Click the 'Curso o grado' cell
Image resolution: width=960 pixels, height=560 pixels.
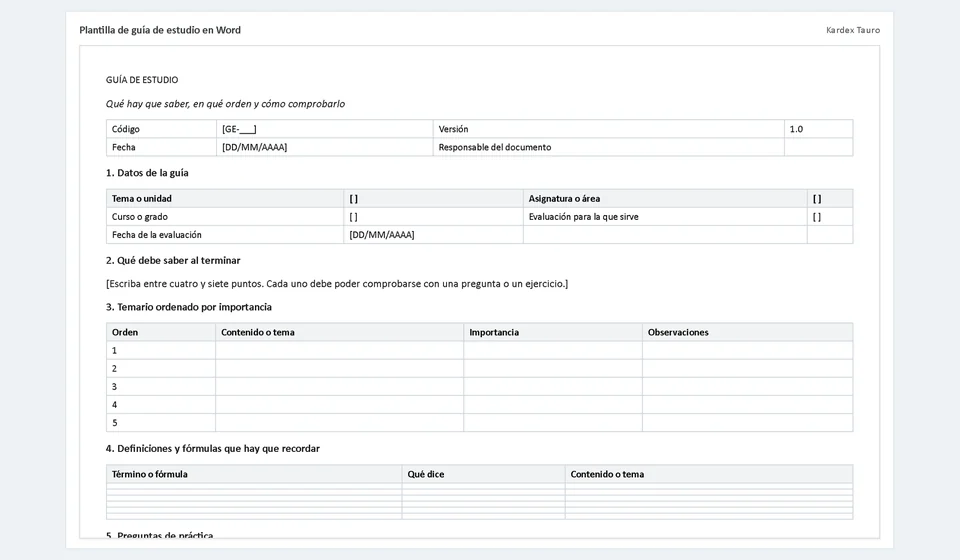225,217
